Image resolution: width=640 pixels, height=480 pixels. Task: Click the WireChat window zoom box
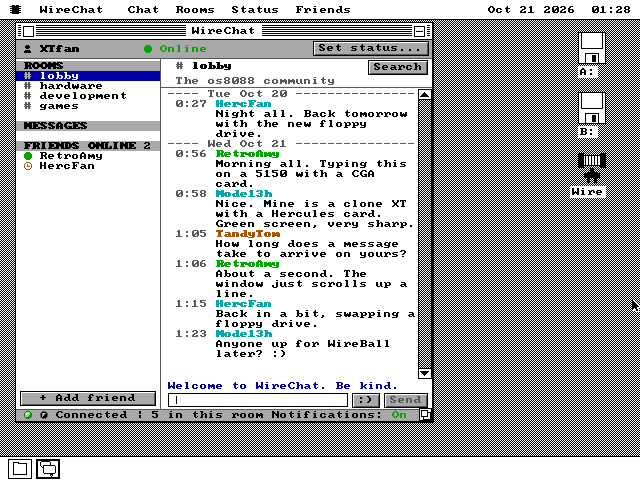point(419,31)
